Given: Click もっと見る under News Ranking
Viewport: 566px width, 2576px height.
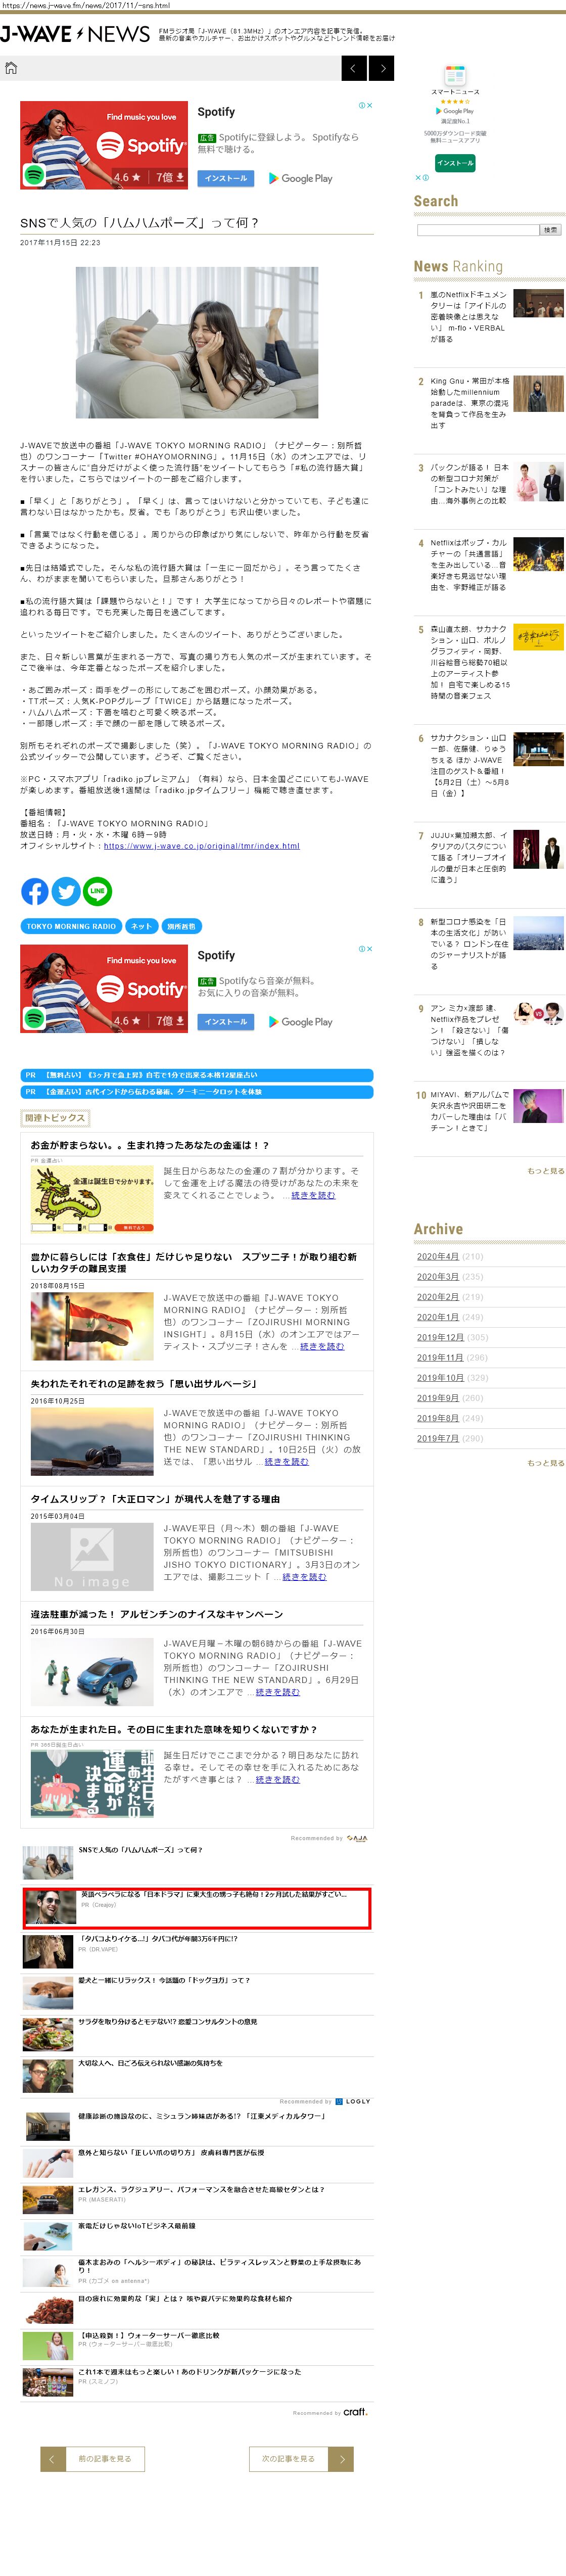Looking at the screenshot, I should point(545,1171).
